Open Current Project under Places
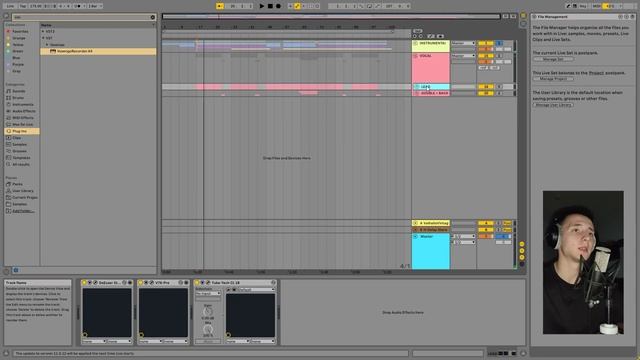Viewport: 640px width, 360px height. click(x=24, y=197)
